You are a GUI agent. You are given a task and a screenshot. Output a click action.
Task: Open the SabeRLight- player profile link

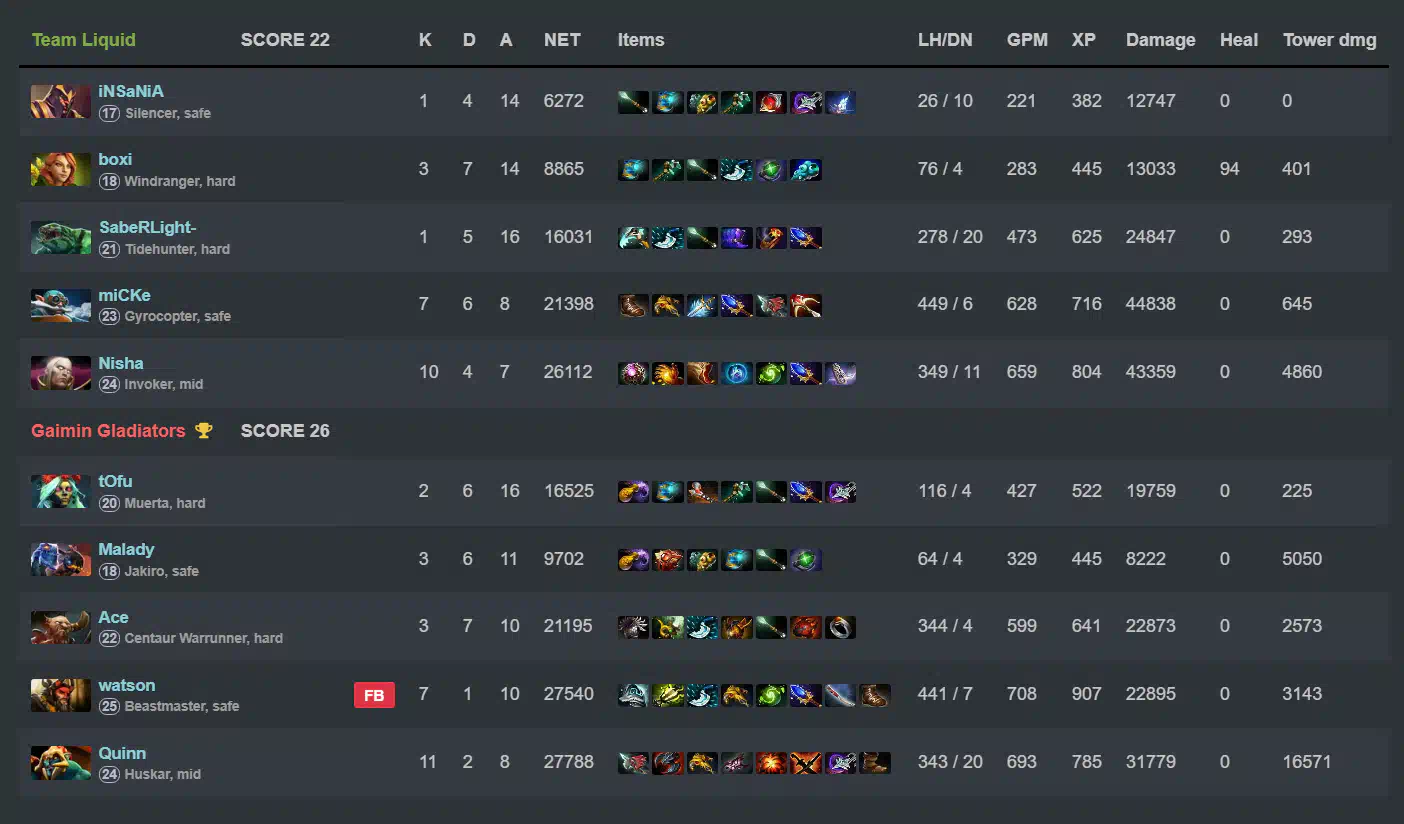pos(147,227)
